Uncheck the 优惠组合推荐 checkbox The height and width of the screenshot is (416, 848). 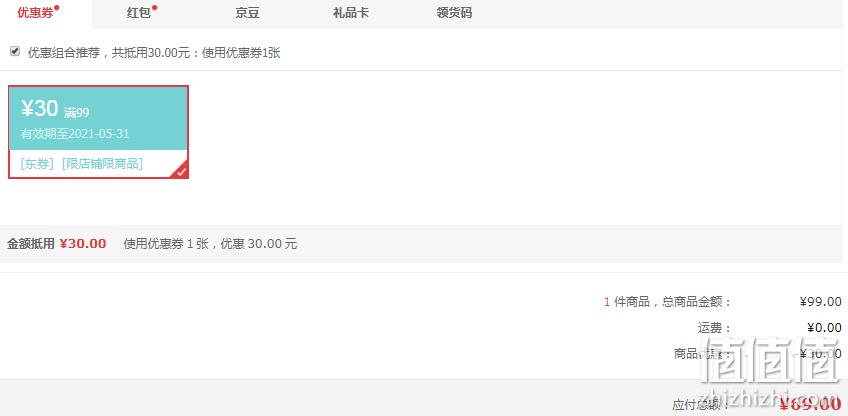pyautogui.click(x=15, y=51)
